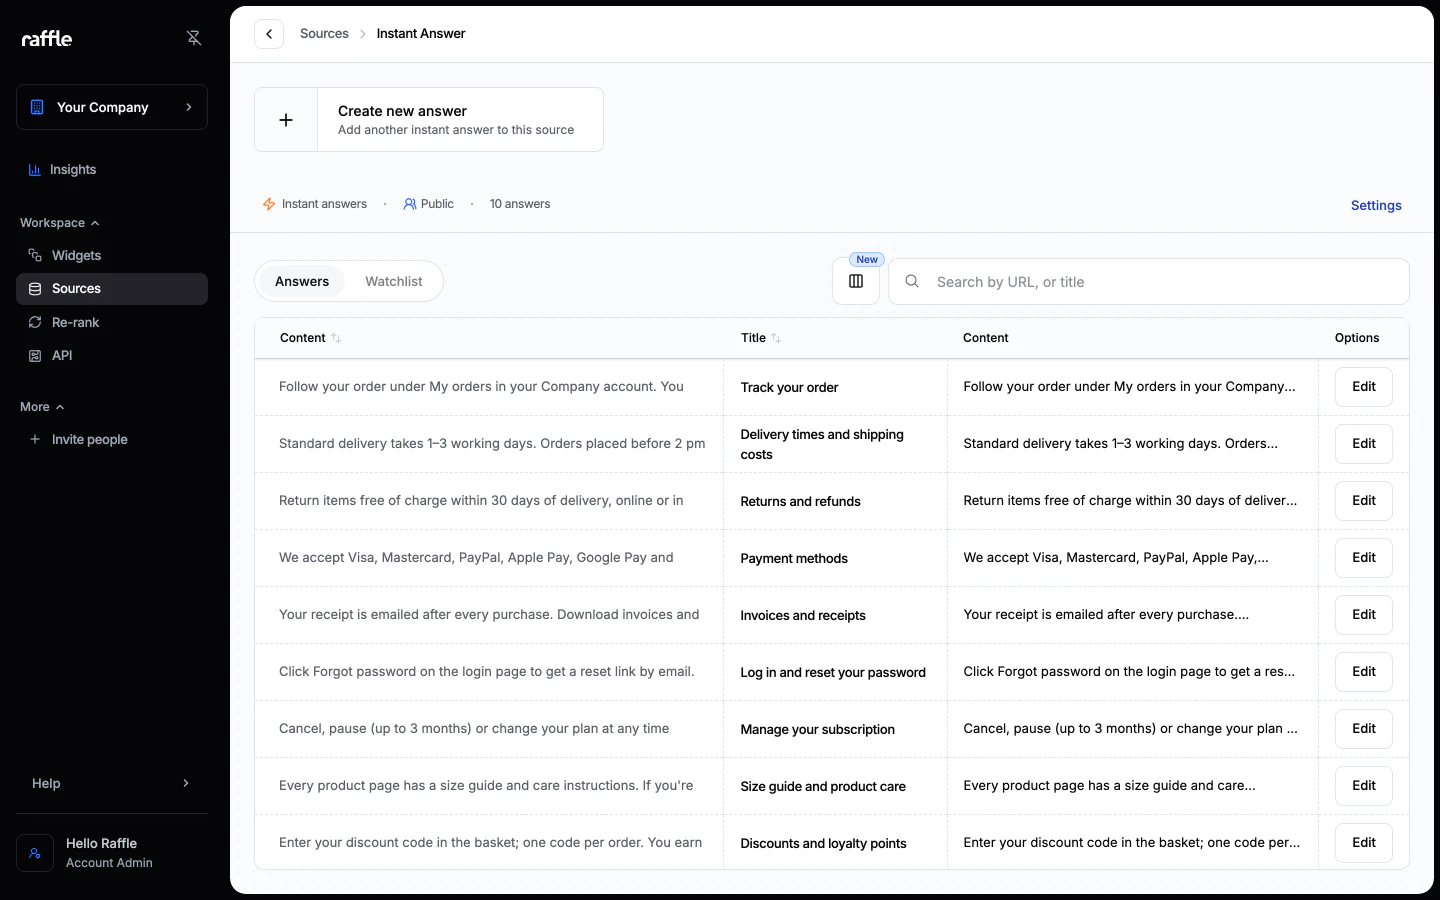
Task: Click the Instant Answer breadcrumb
Action: pos(421,34)
